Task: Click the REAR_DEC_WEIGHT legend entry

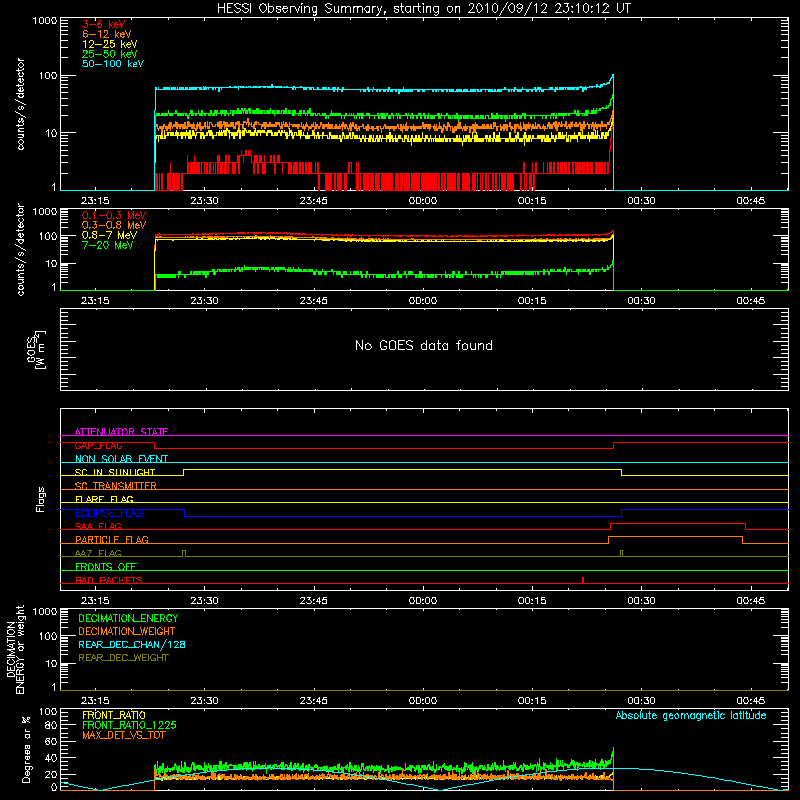Action: pos(123,658)
